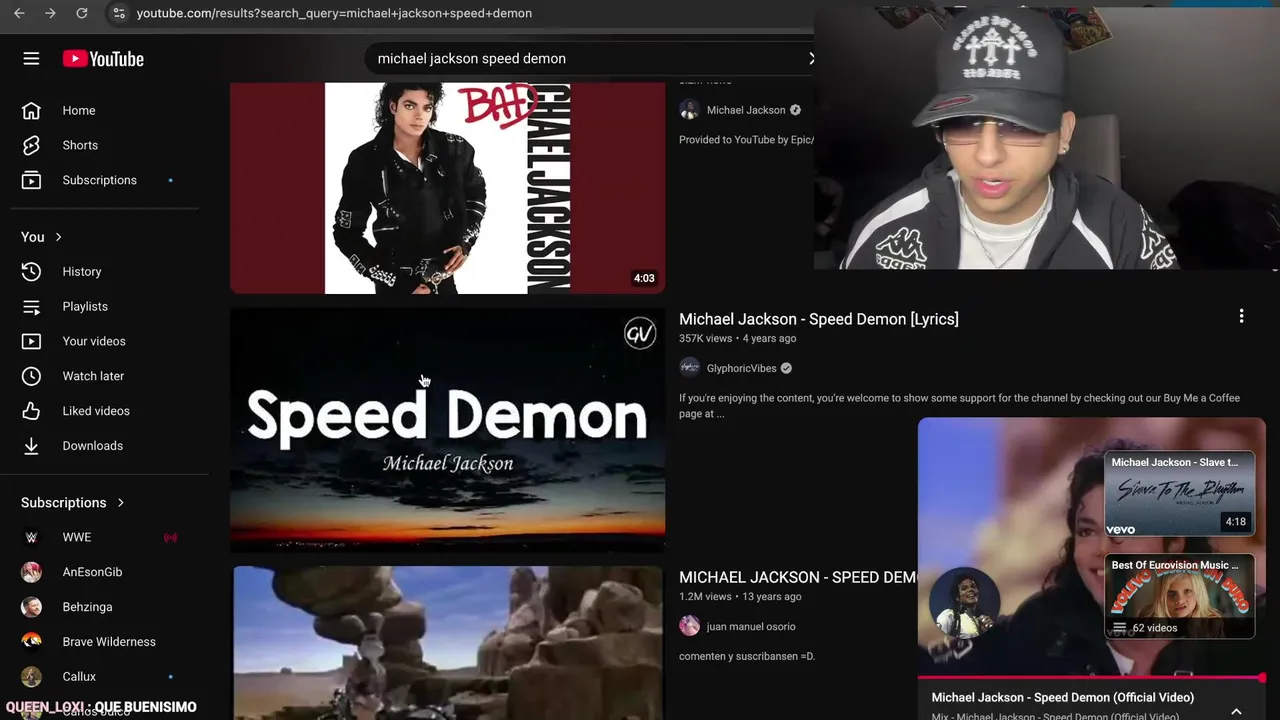1280x720 pixels.
Task: Click the Liked videos thumbs-up icon
Action: (x=31, y=411)
